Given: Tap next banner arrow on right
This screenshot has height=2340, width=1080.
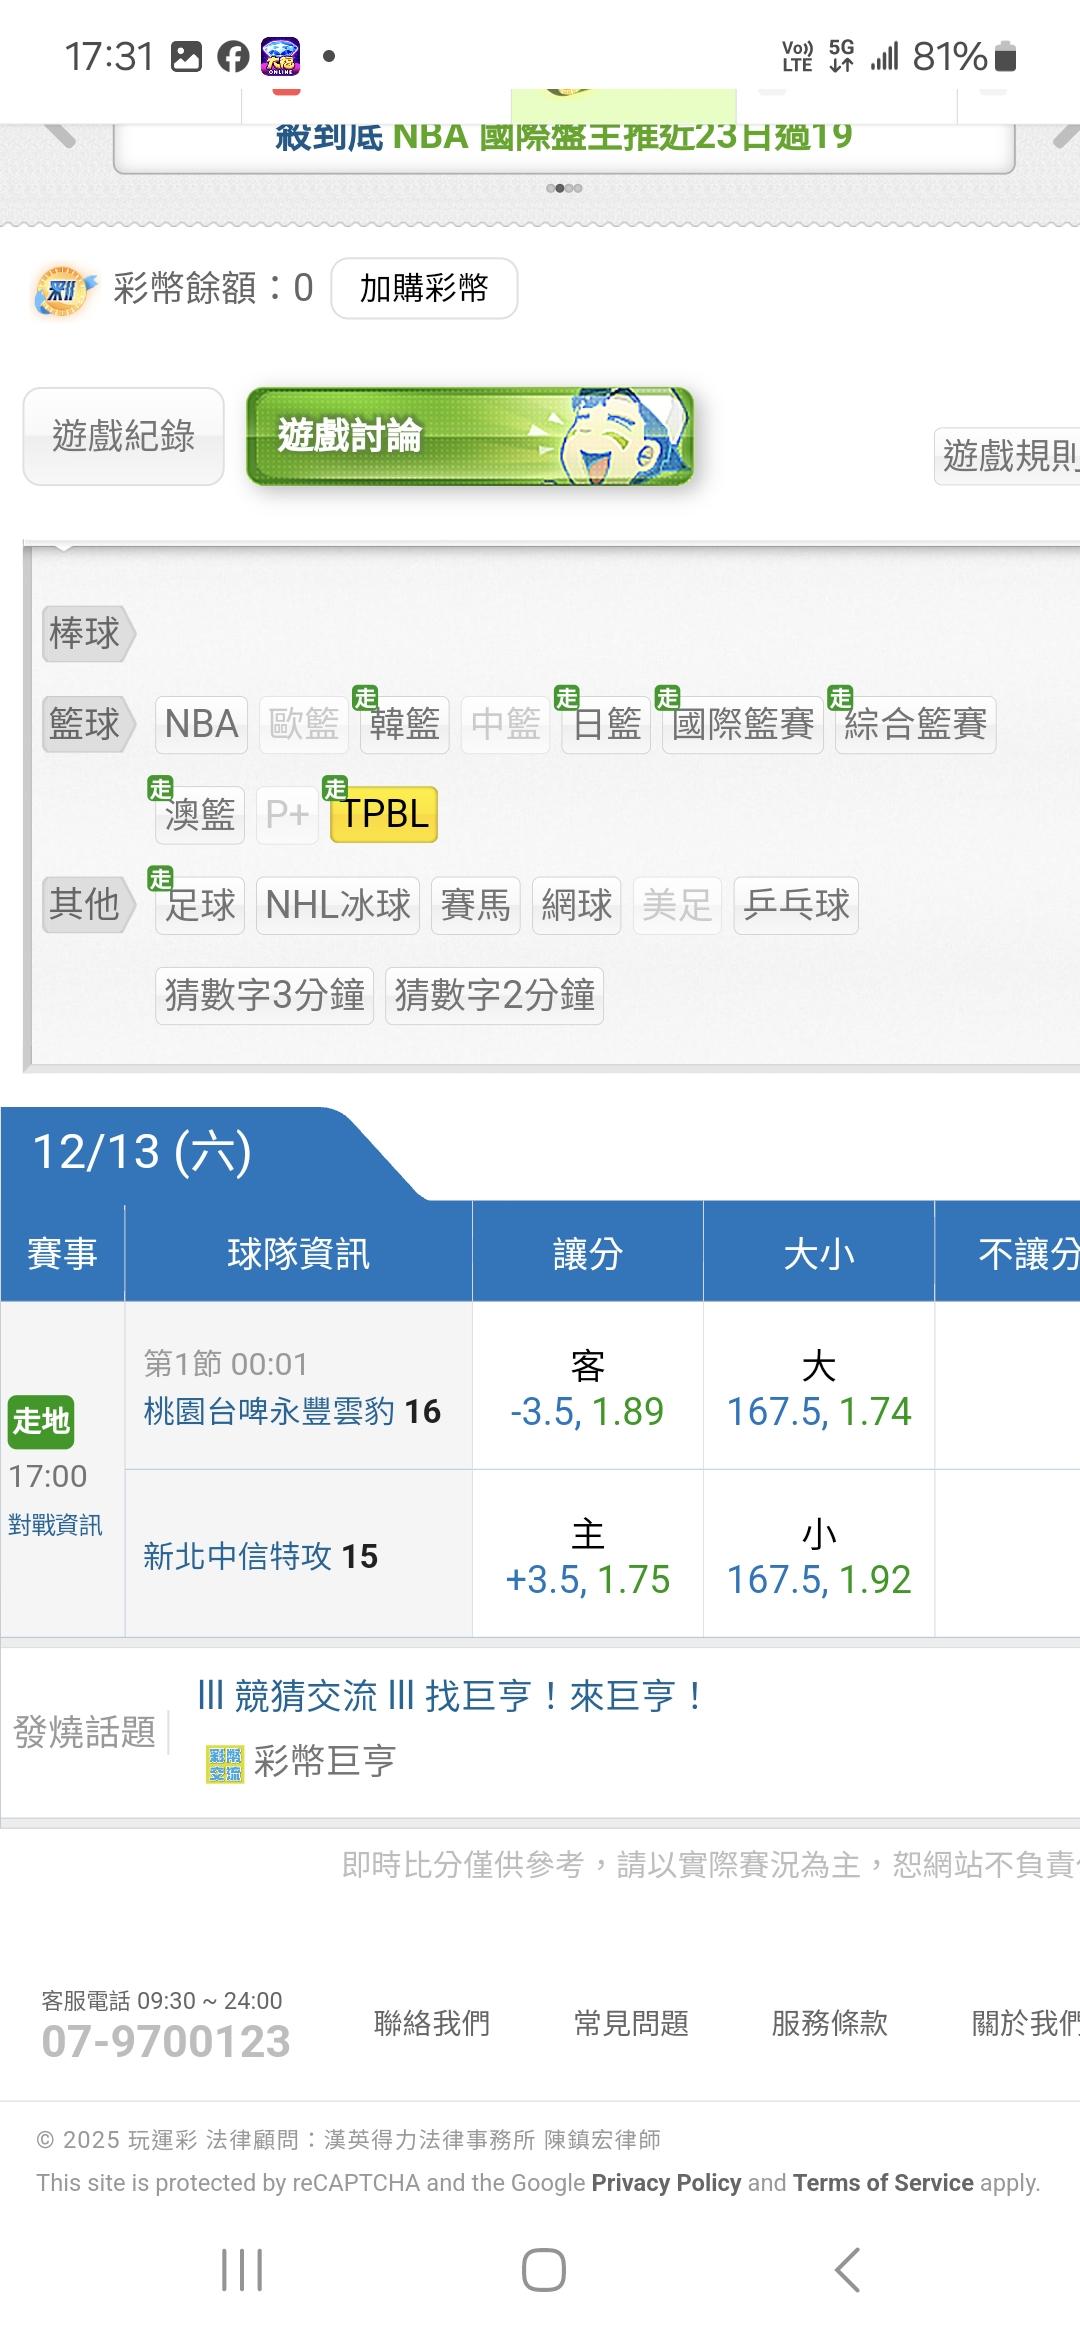Looking at the screenshot, I should (1063, 136).
